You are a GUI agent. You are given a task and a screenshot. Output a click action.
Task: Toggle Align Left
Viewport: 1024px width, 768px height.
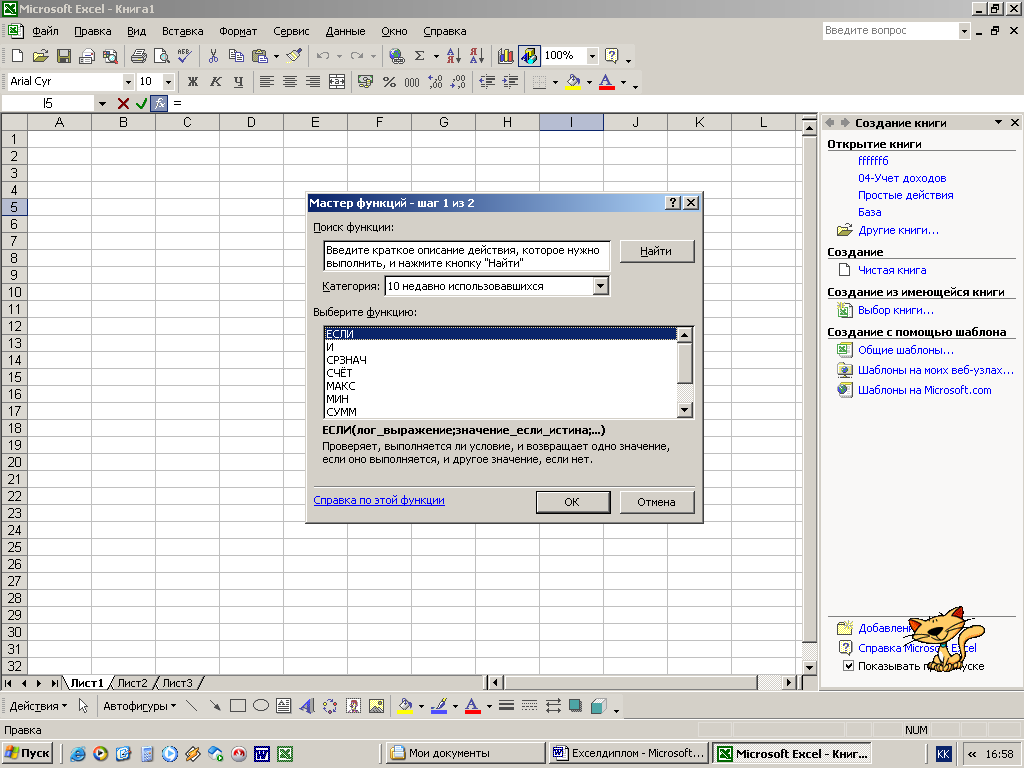[266, 82]
